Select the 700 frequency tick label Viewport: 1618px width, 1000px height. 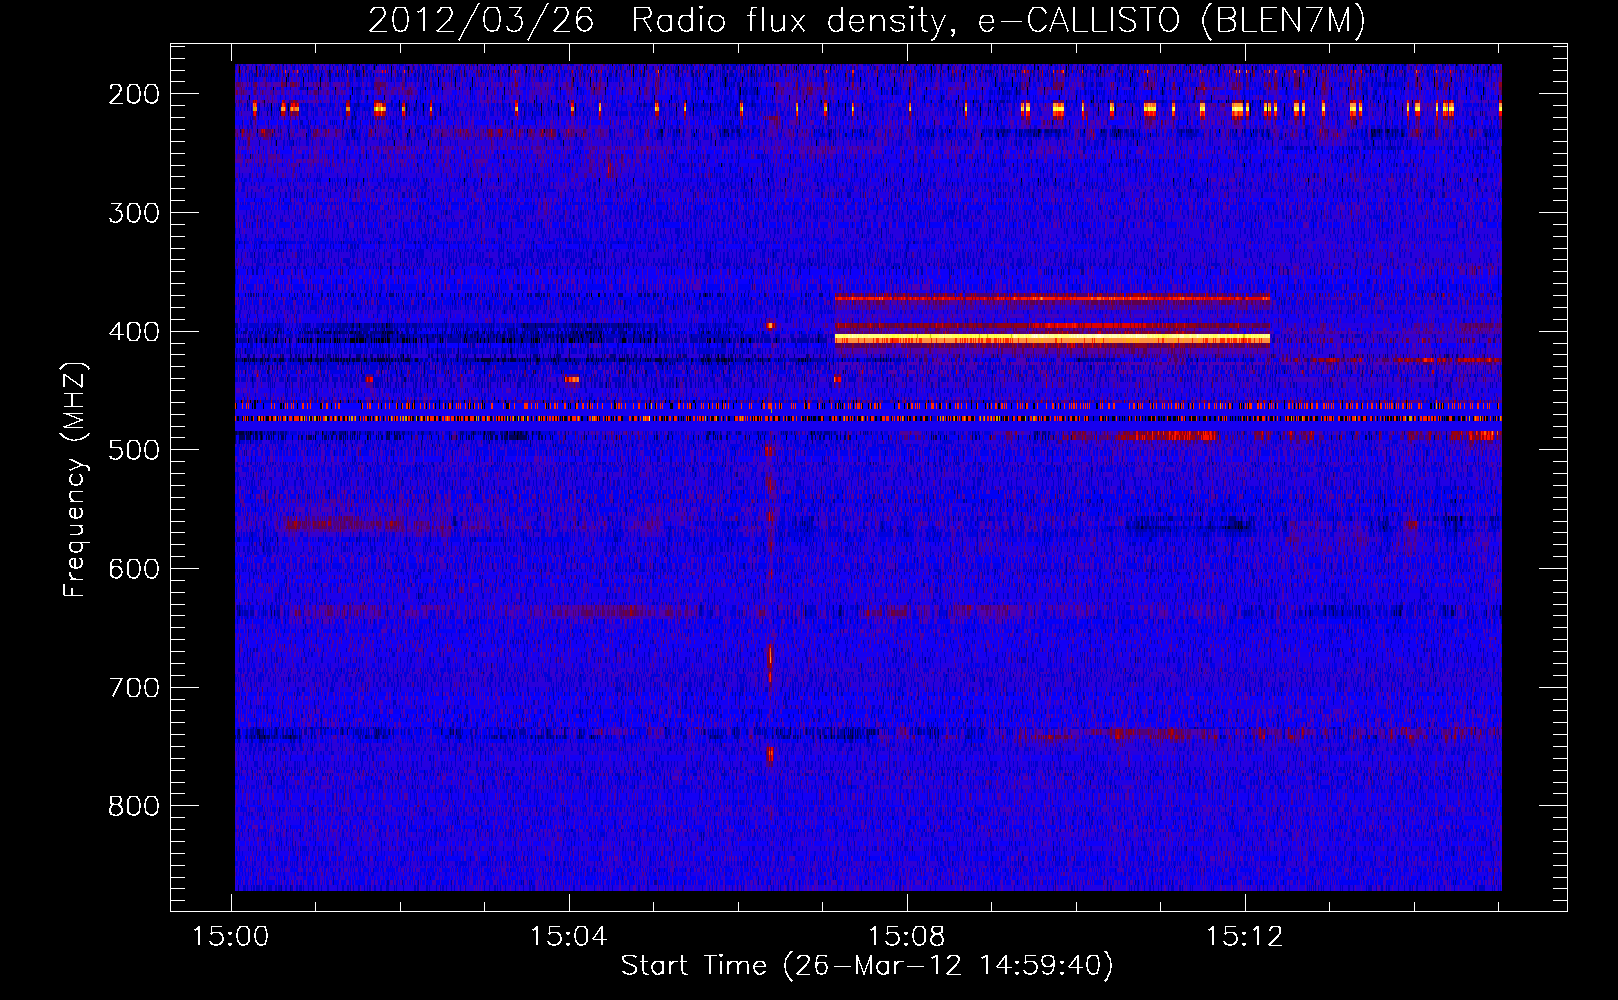pyautogui.click(x=134, y=688)
